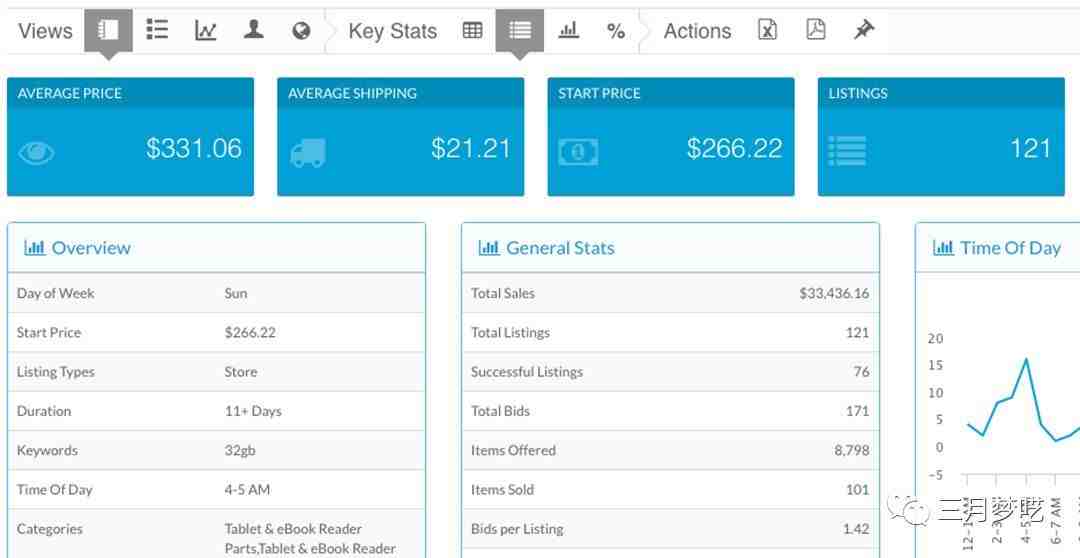Click the 11+ Days duration value

(253, 411)
